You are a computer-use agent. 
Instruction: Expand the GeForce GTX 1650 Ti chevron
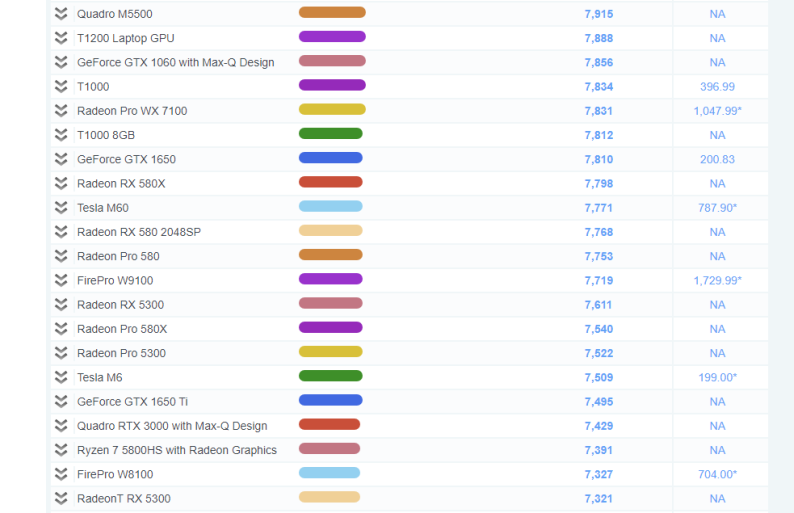[61, 402]
